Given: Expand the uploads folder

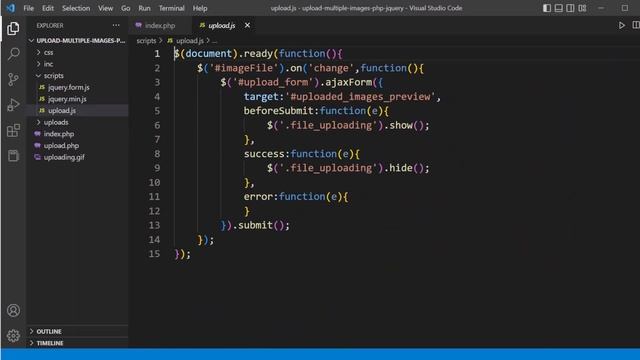Looking at the screenshot, I should [78, 122].
